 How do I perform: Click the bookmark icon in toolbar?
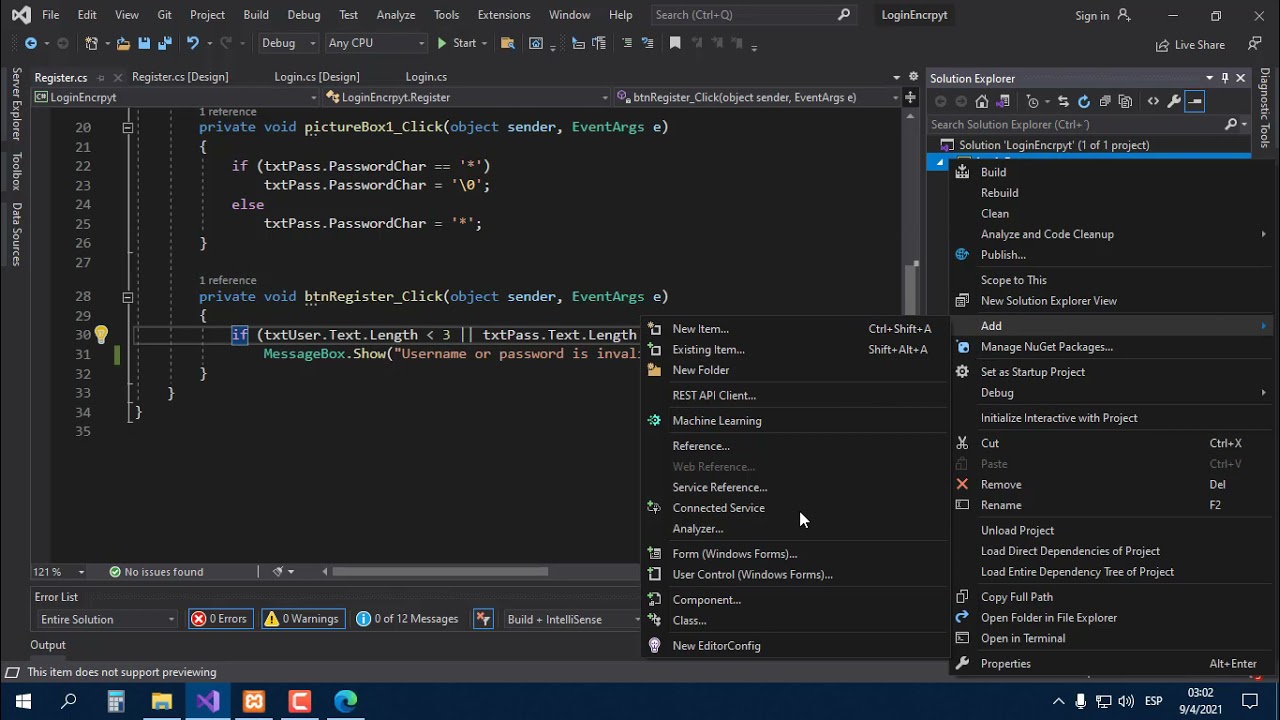[675, 43]
